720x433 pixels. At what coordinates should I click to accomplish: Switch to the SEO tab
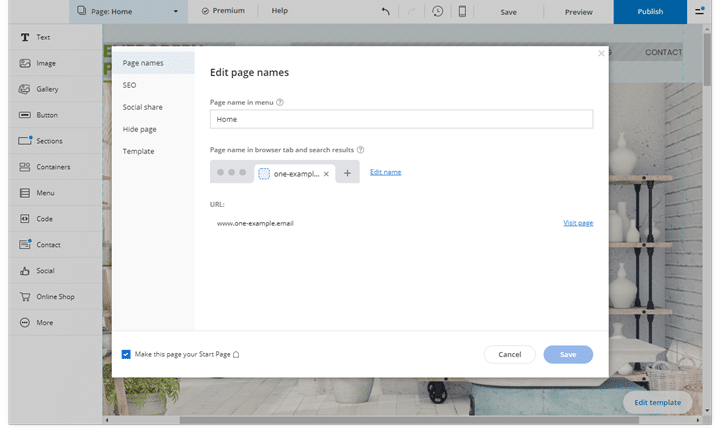pyautogui.click(x=130, y=85)
